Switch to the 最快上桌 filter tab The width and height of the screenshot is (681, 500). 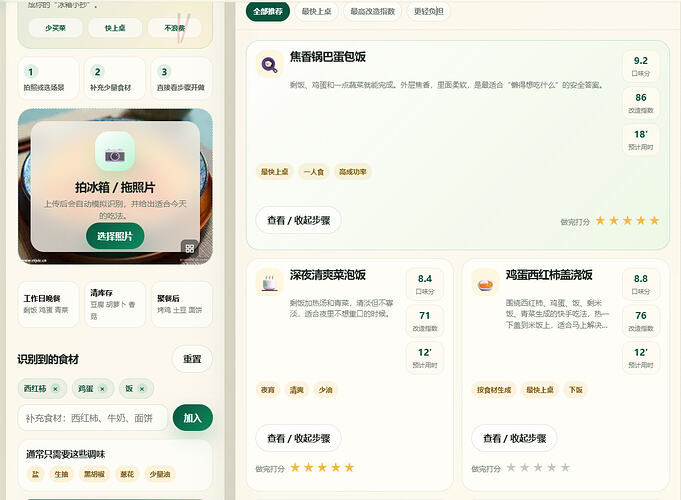316,11
